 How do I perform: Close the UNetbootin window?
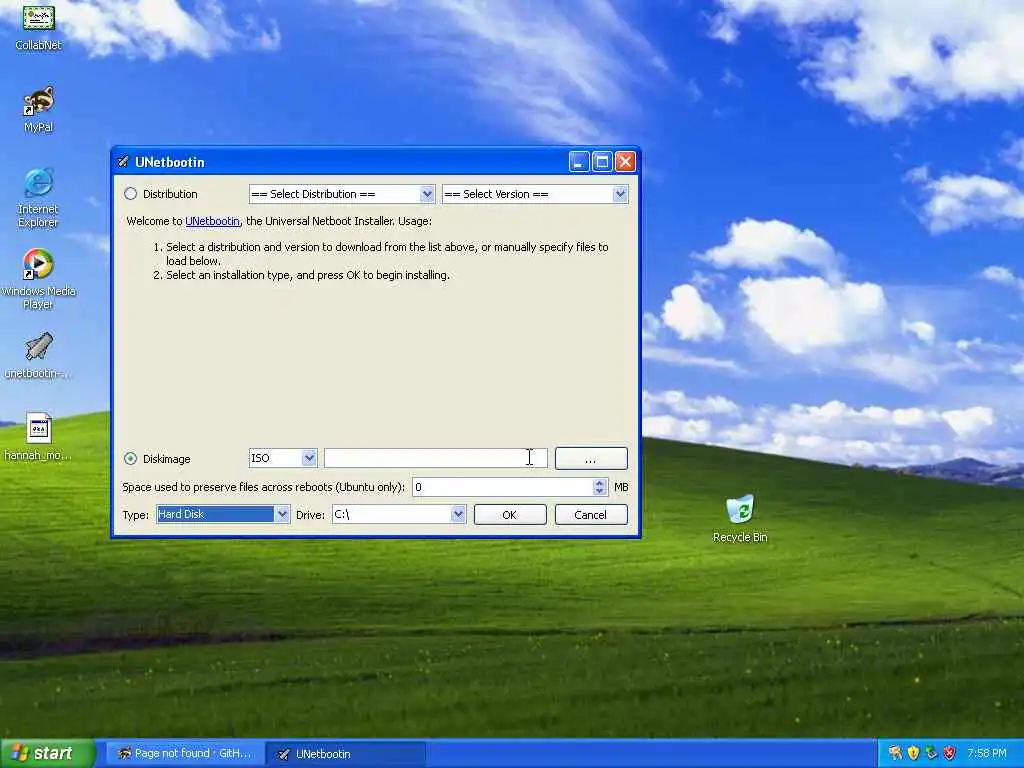tap(626, 161)
